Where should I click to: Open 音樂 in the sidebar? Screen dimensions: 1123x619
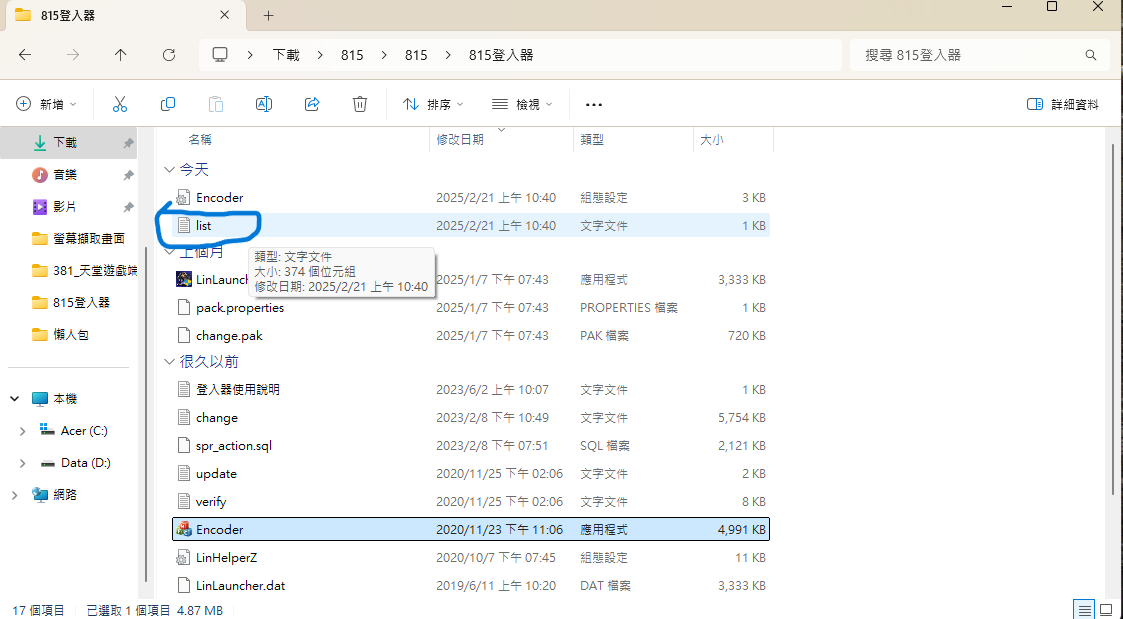click(65, 175)
